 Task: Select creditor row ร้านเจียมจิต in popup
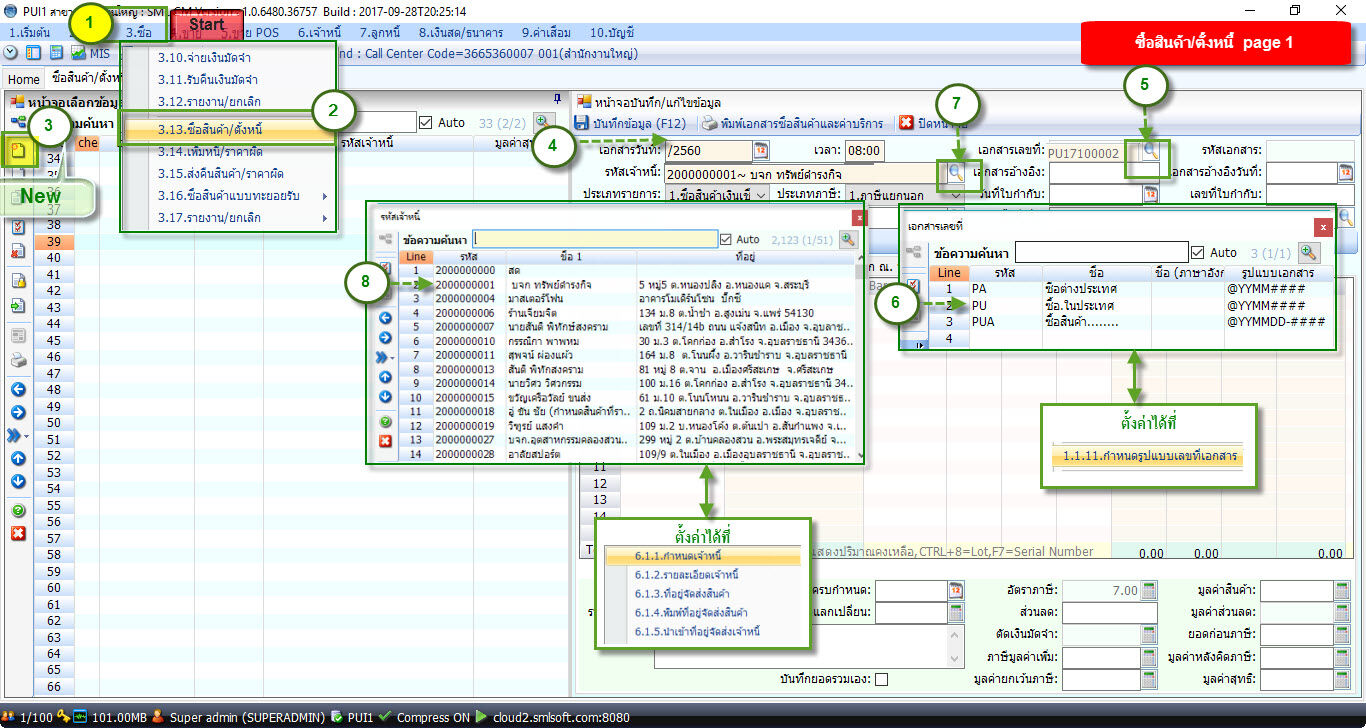[x=628, y=313]
